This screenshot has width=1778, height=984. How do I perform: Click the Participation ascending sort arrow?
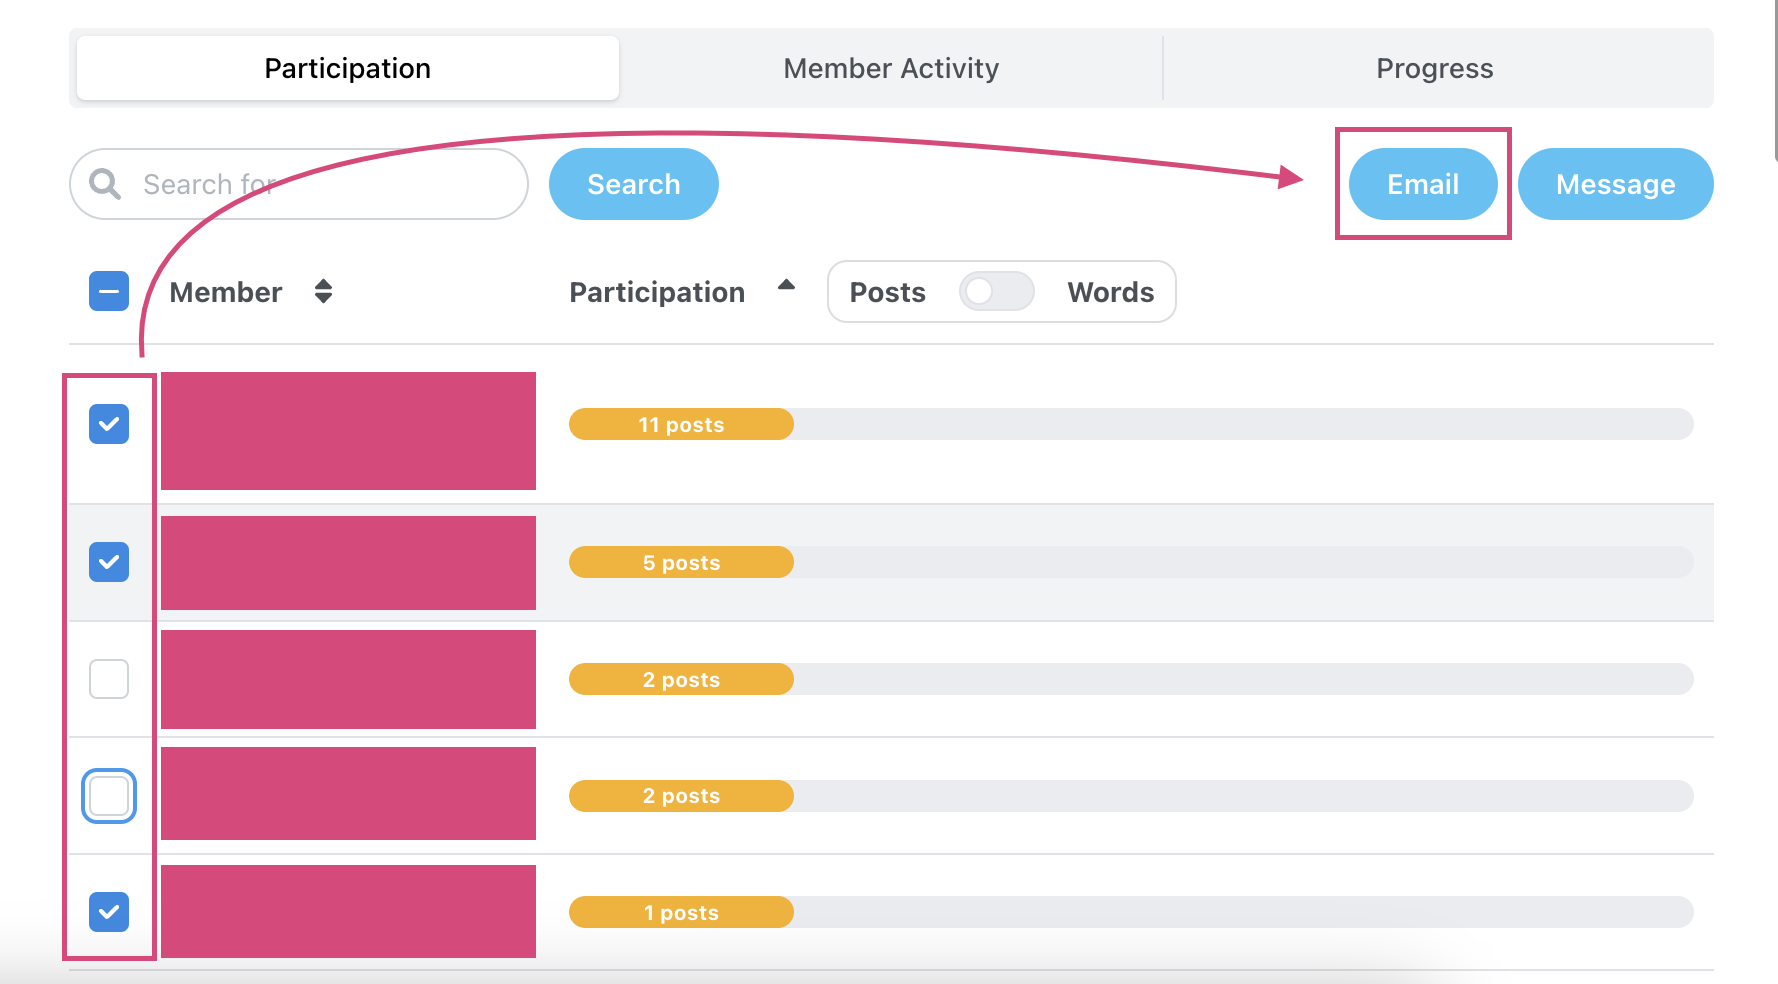(786, 285)
